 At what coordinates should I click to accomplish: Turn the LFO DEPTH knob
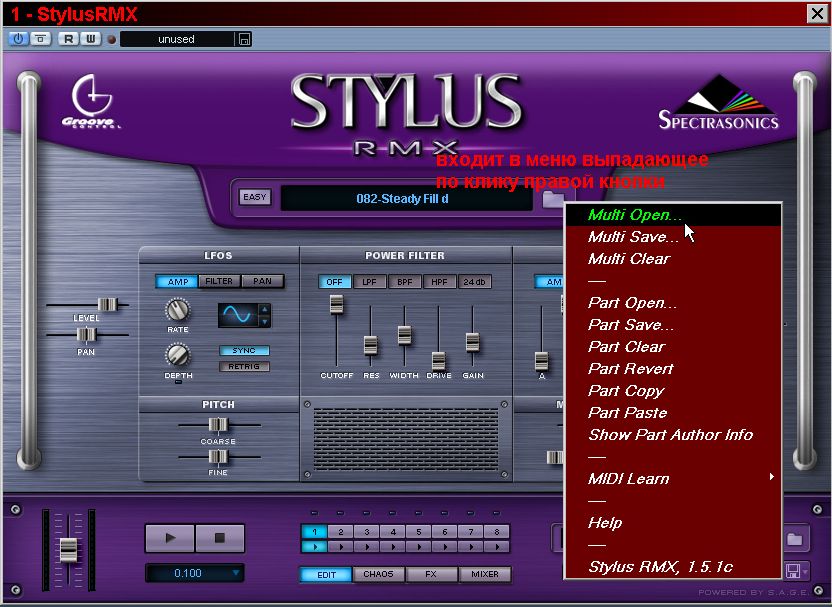point(178,355)
